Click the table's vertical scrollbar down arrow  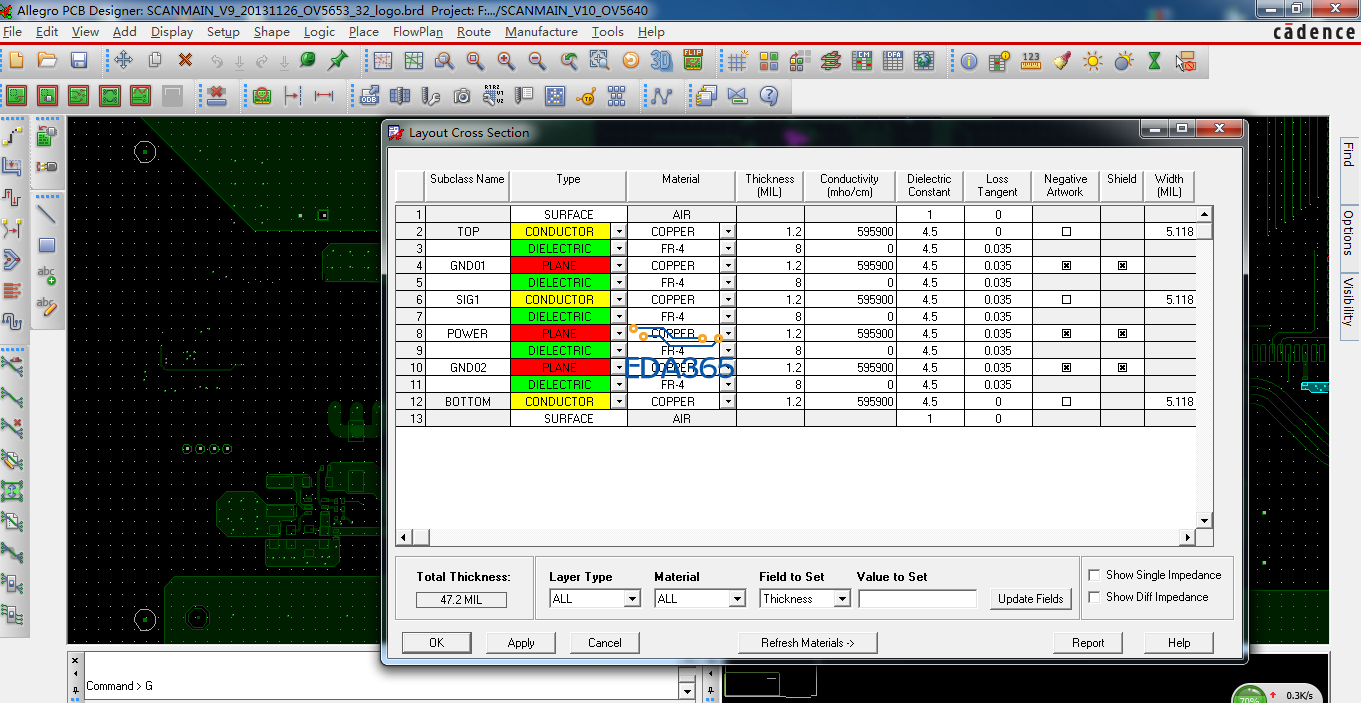(1205, 520)
